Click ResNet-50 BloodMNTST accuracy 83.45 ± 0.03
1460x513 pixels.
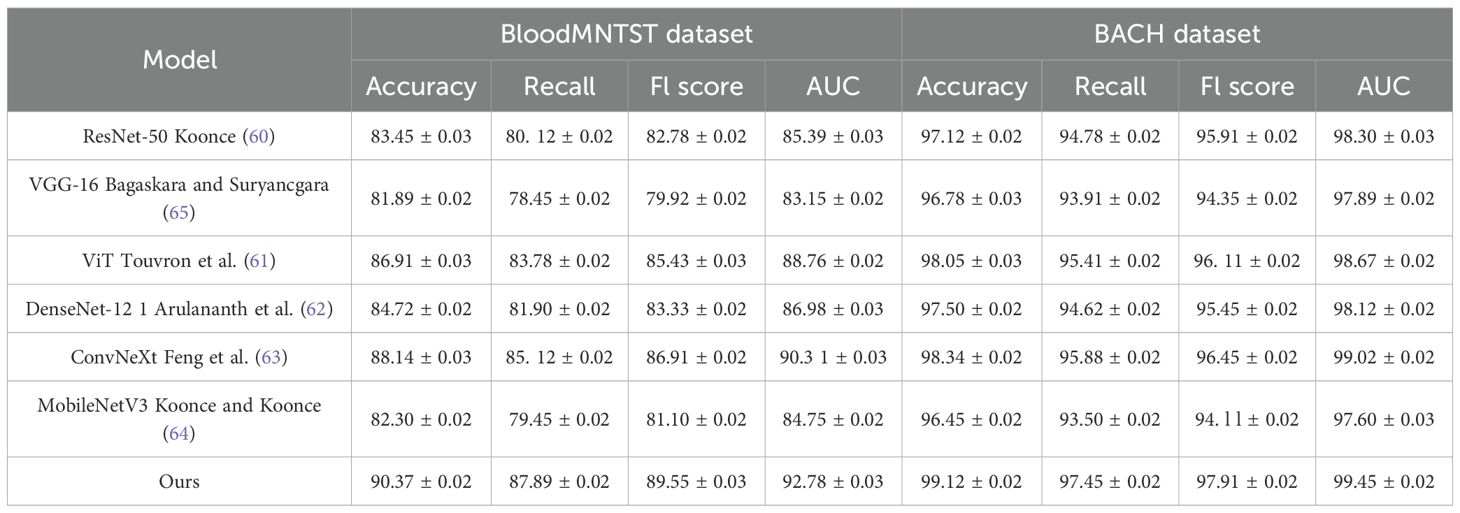tap(421, 137)
